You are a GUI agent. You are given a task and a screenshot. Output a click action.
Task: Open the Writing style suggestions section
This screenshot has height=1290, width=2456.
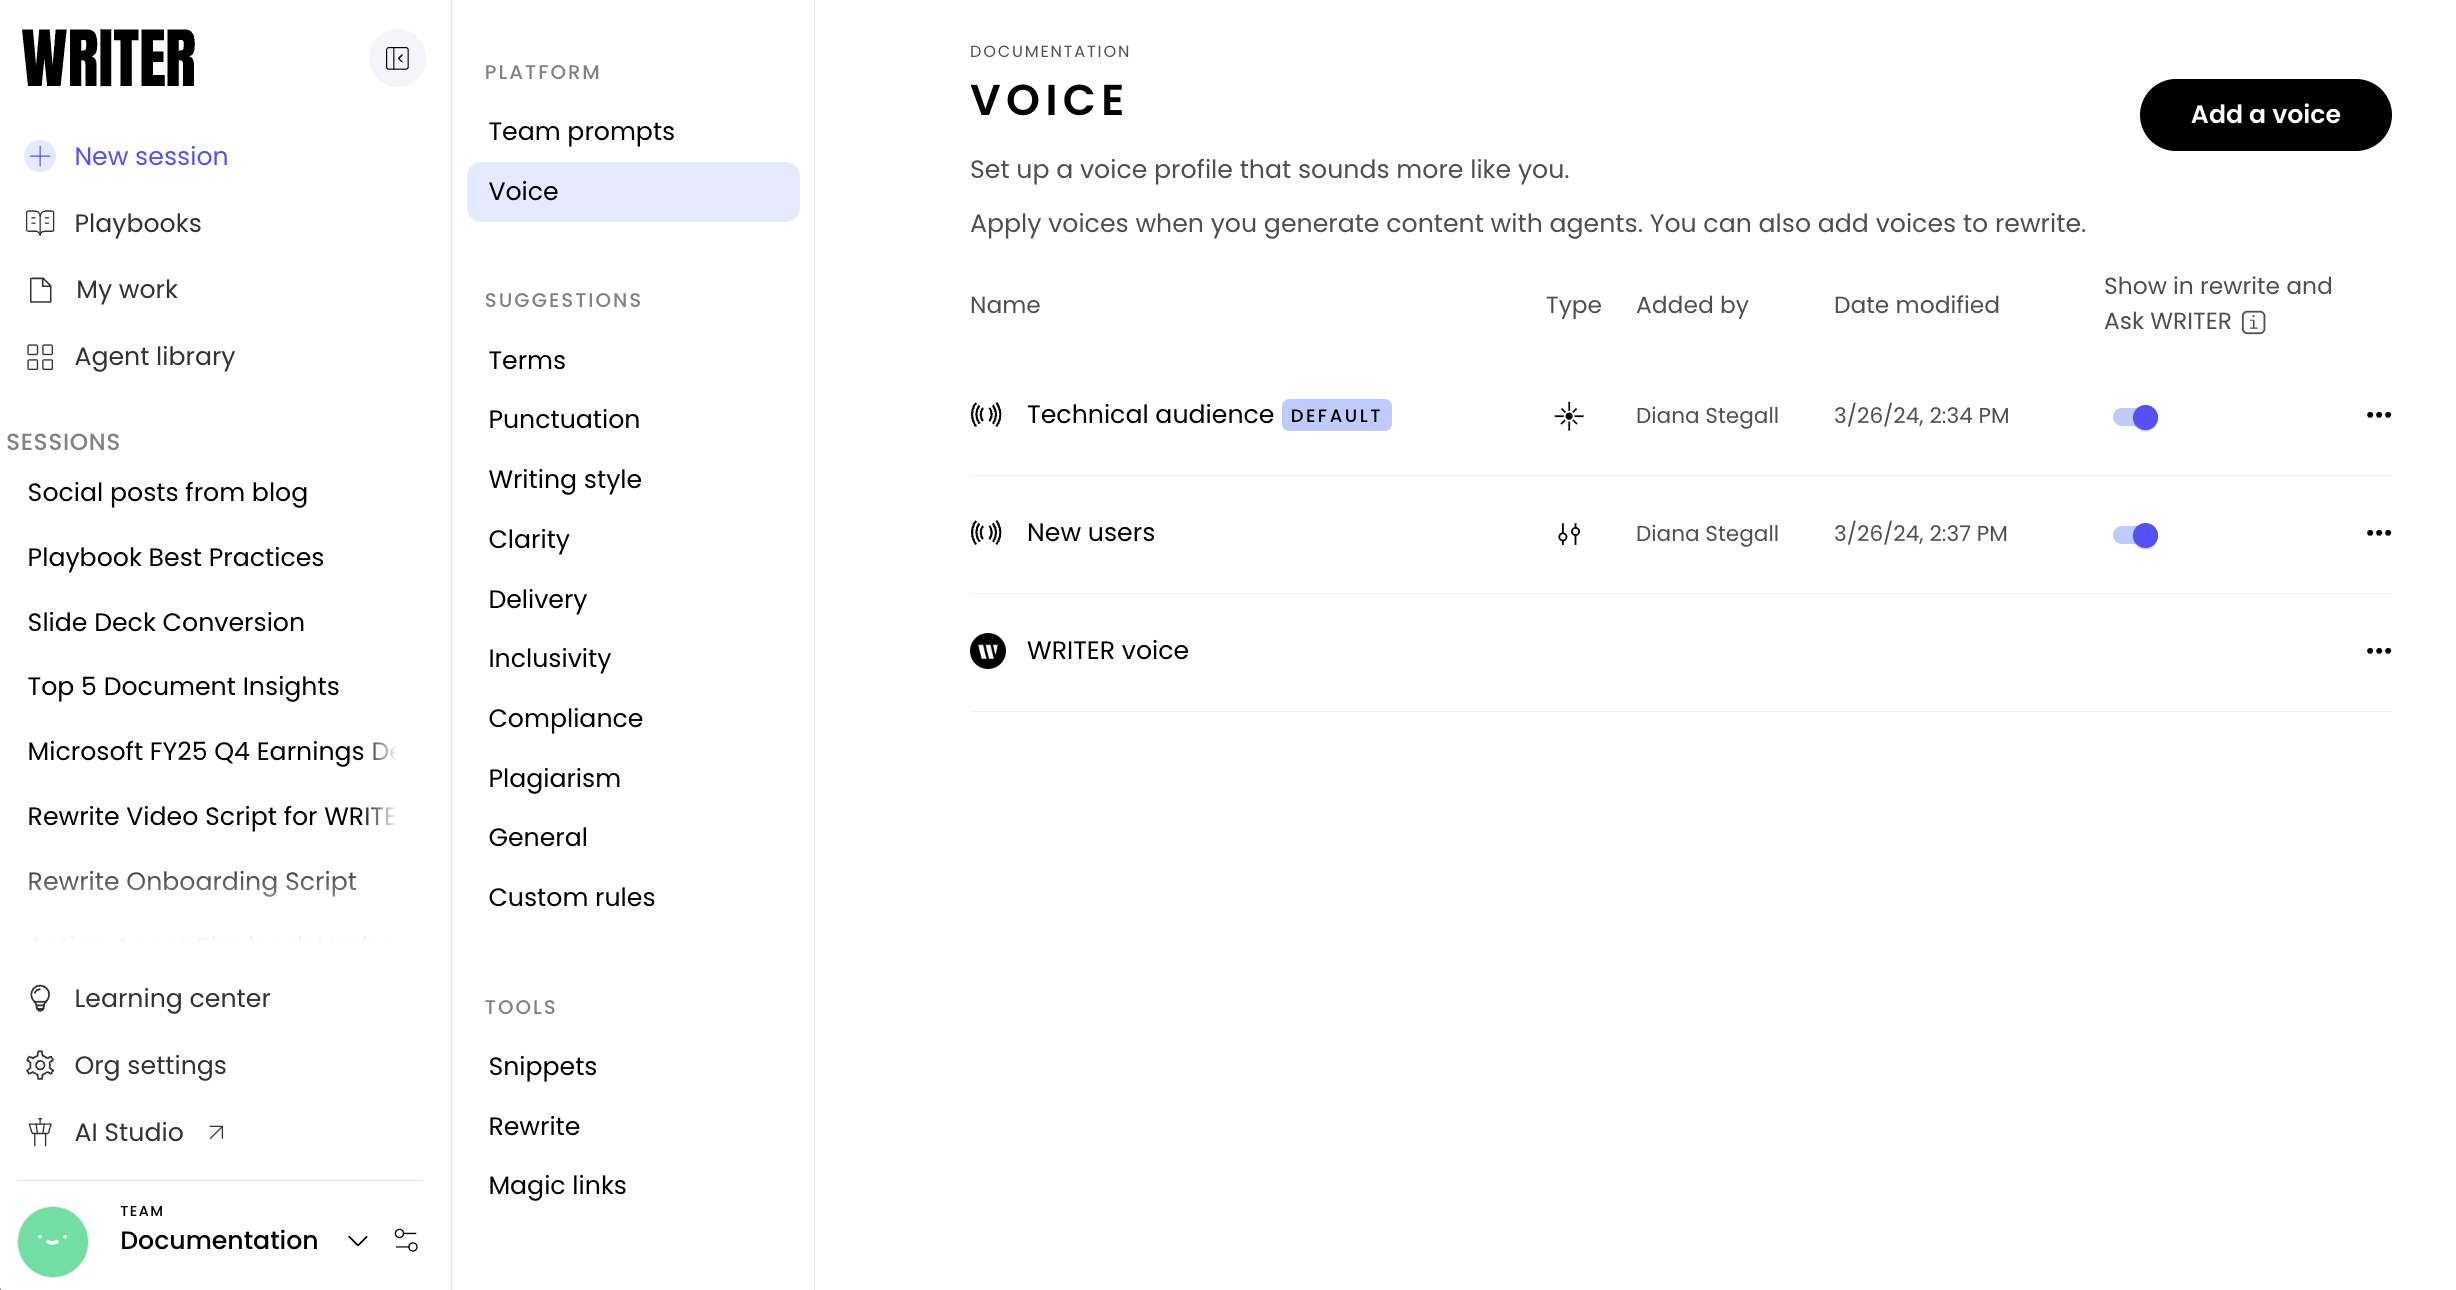tap(564, 479)
